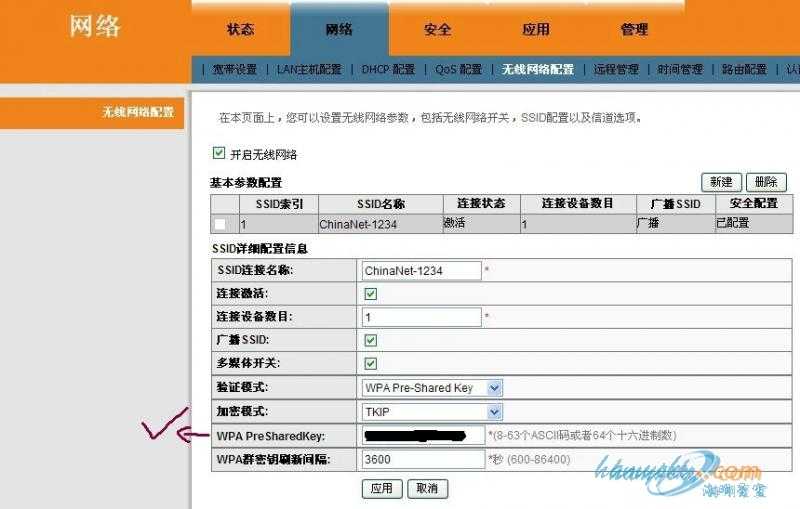Toggle the 多媒体开关 checkbox

click(371, 364)
